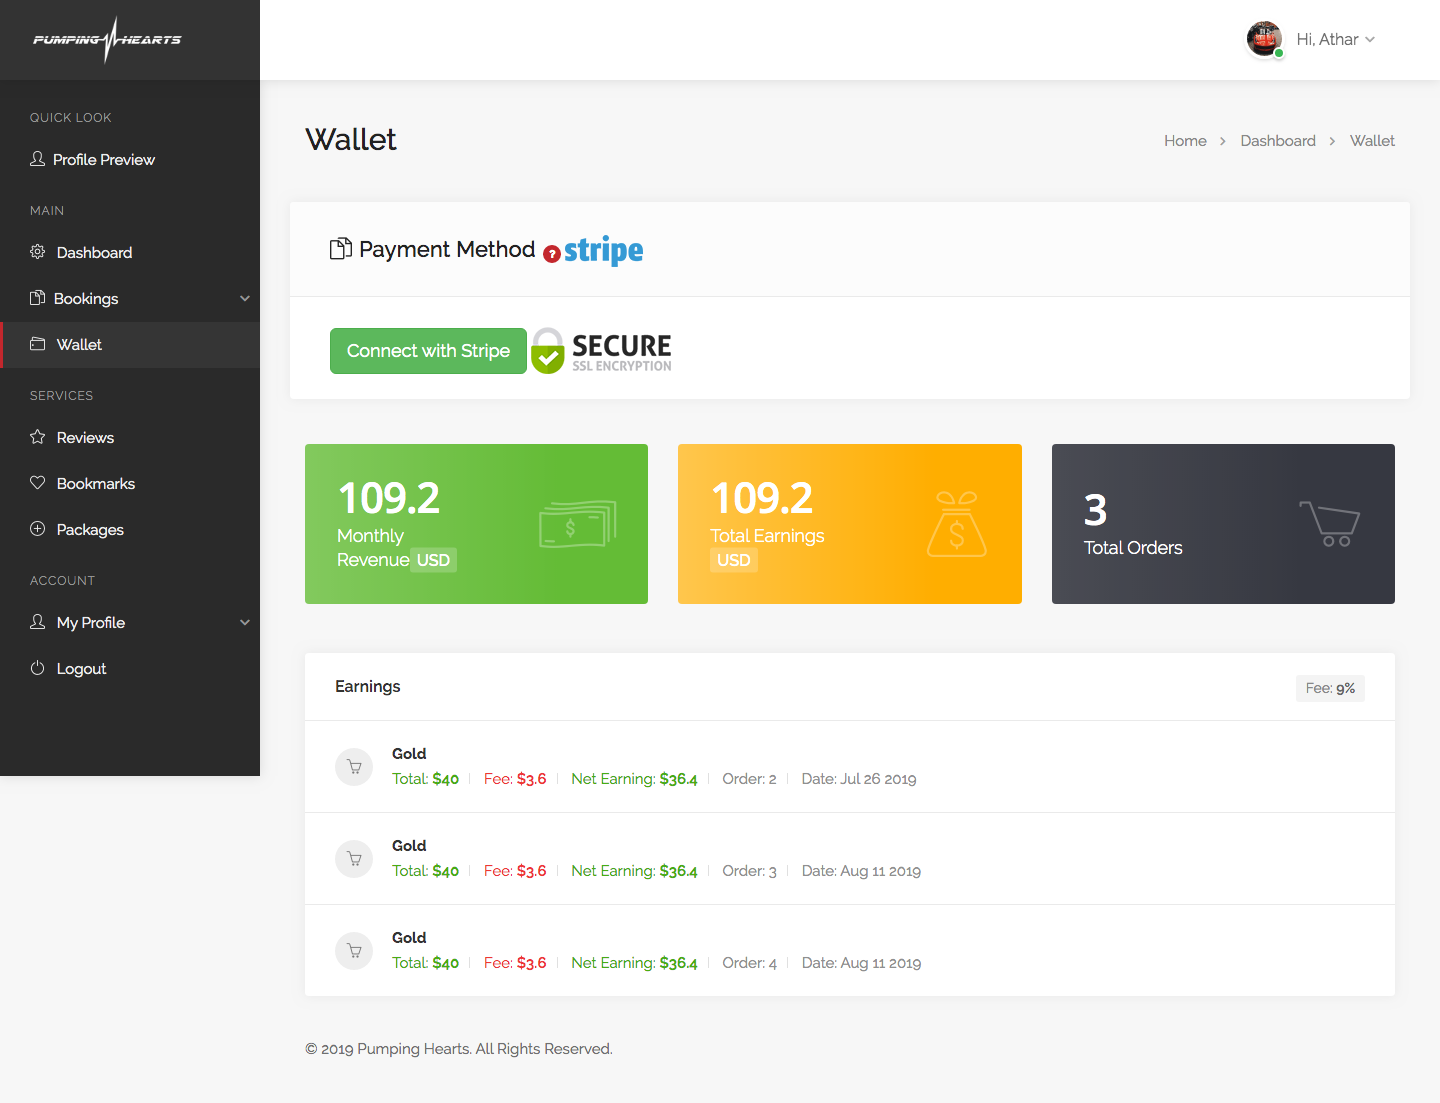1440x1103 pixels.
Task: Click cart icon of Order 3 row
Action: (x=354, y=859)
